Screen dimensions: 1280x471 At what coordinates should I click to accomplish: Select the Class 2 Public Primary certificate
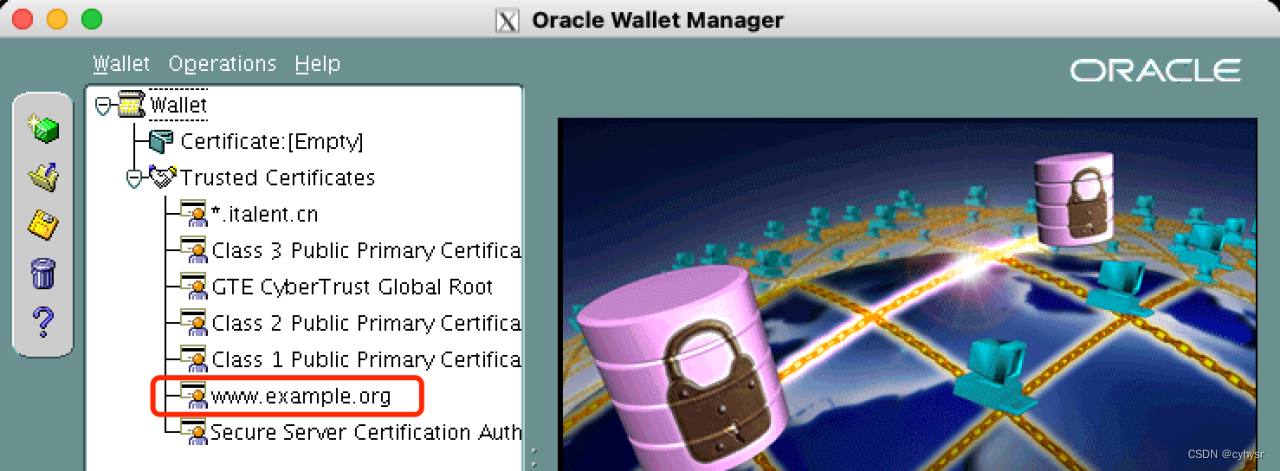click(x=366, y=323)
